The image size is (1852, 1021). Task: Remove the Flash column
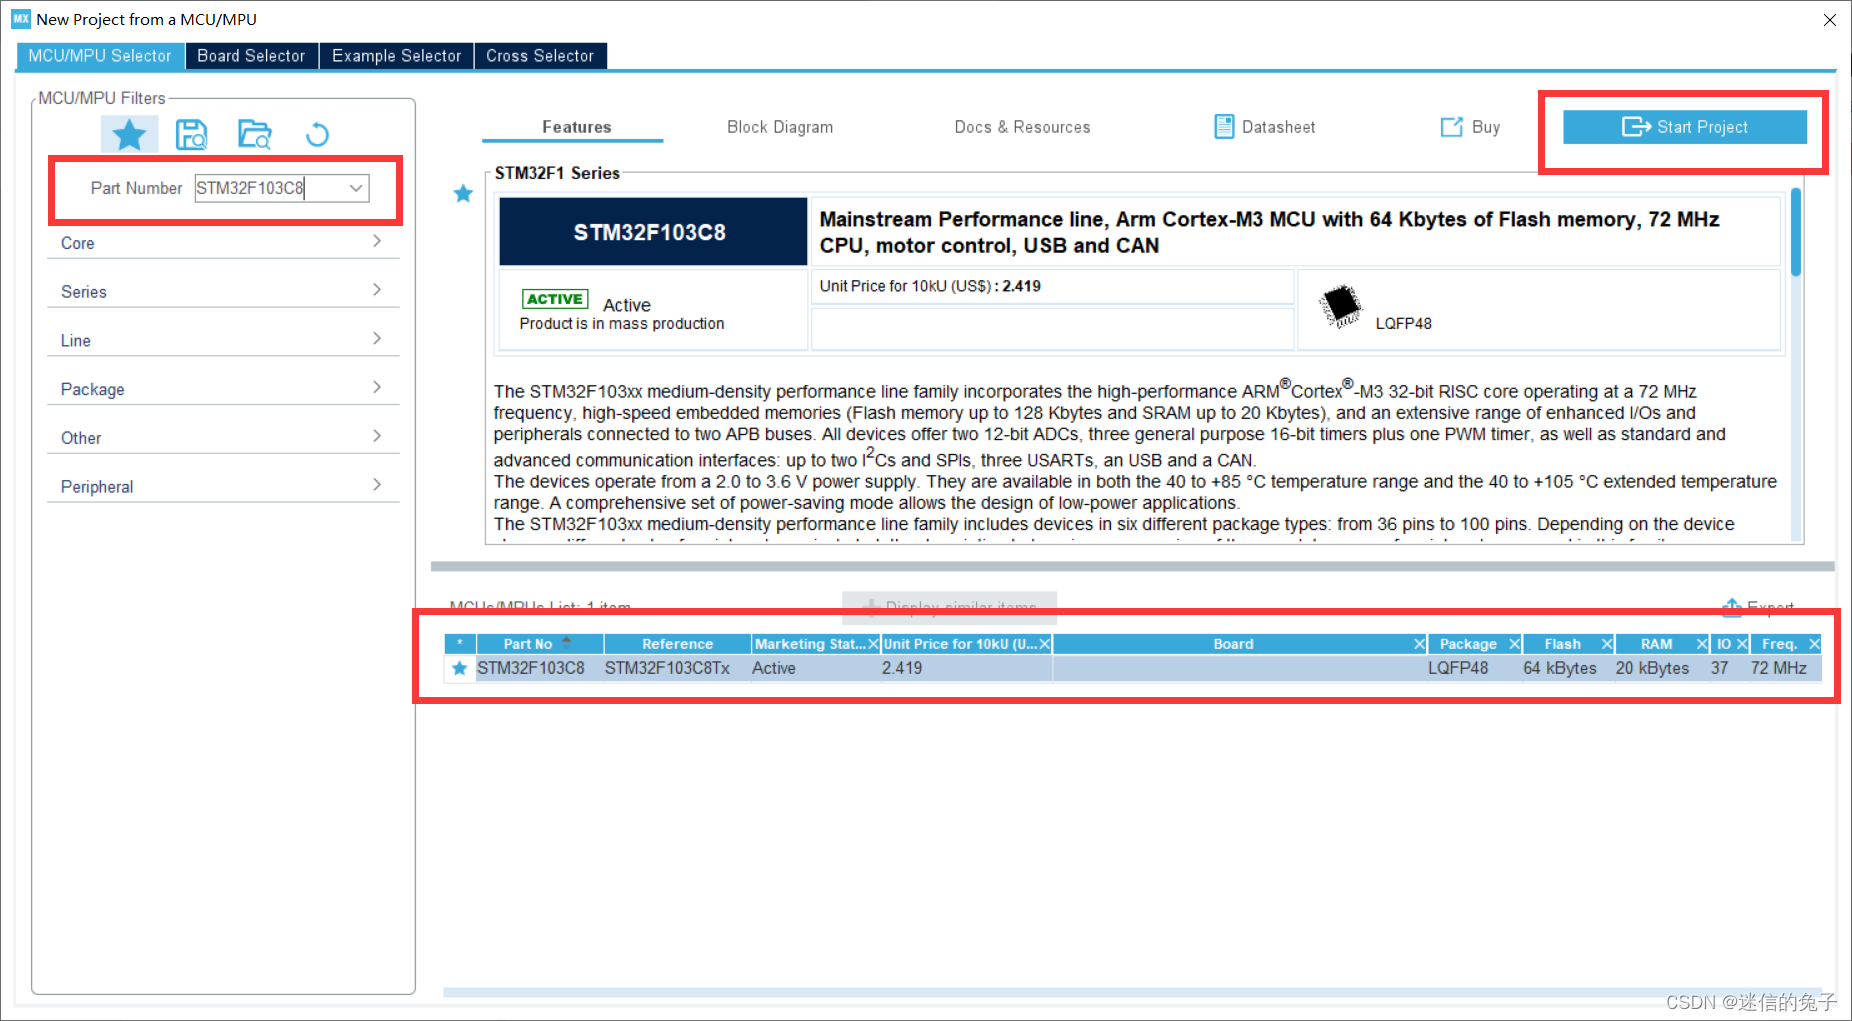point(1607,644)
